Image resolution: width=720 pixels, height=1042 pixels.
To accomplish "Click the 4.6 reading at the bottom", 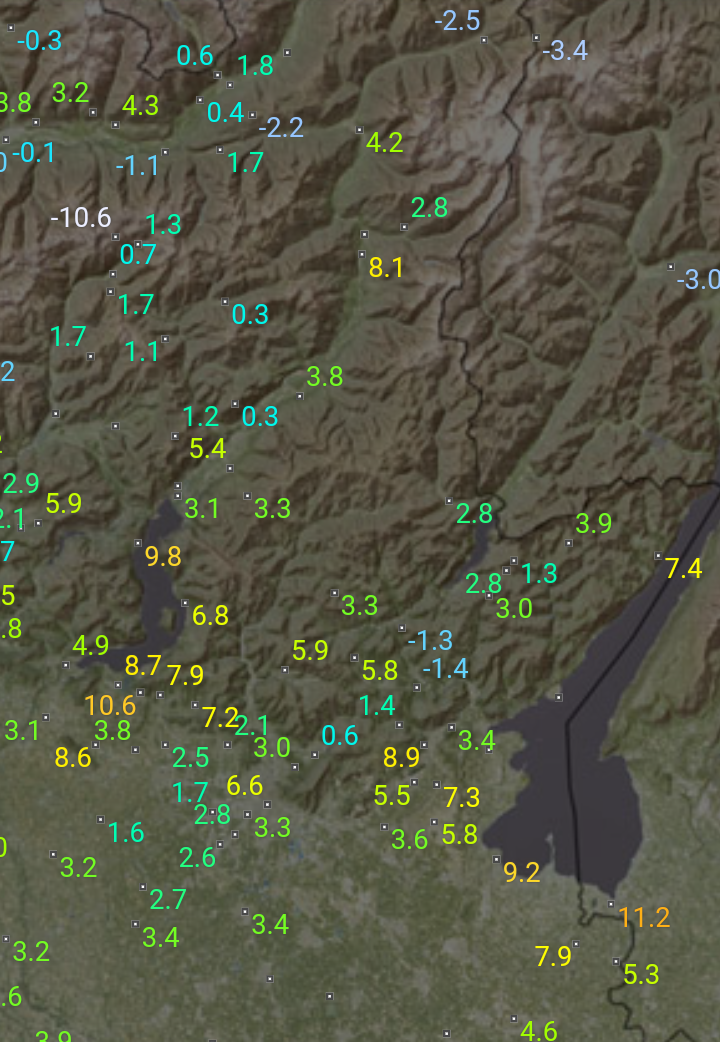I will pos(538,1030).
